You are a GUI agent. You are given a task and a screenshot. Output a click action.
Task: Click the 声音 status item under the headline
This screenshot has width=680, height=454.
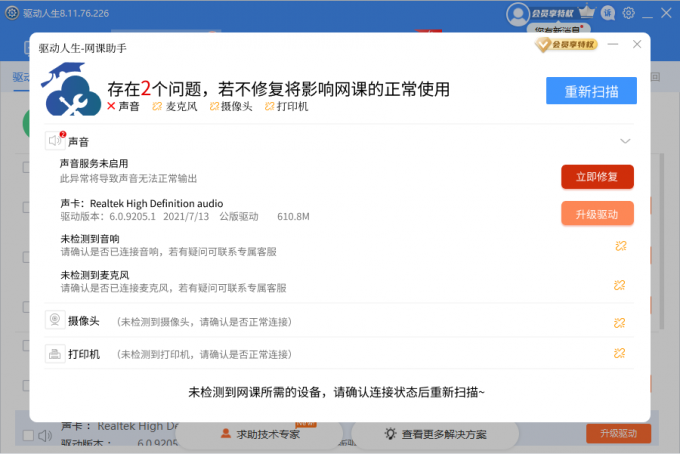pos(123,106)
